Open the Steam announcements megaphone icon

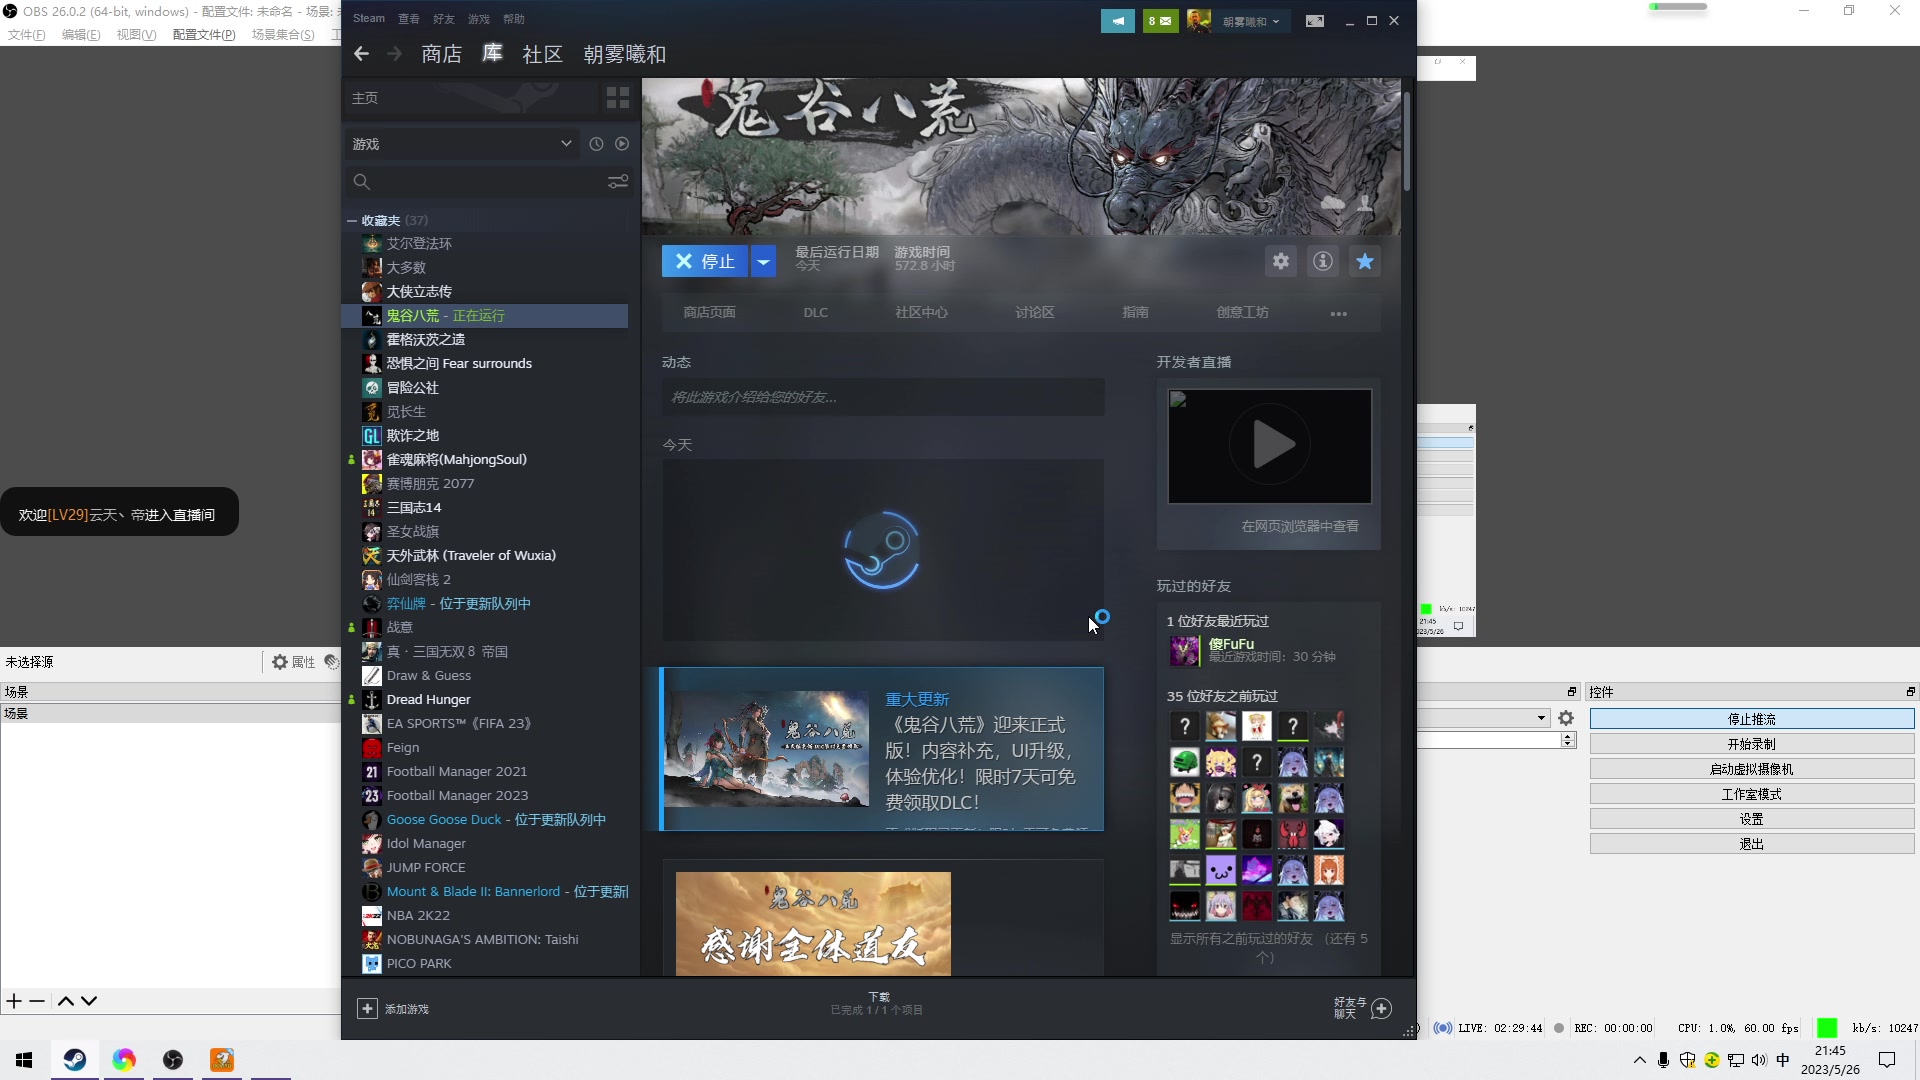click(x=1117, y=21)
